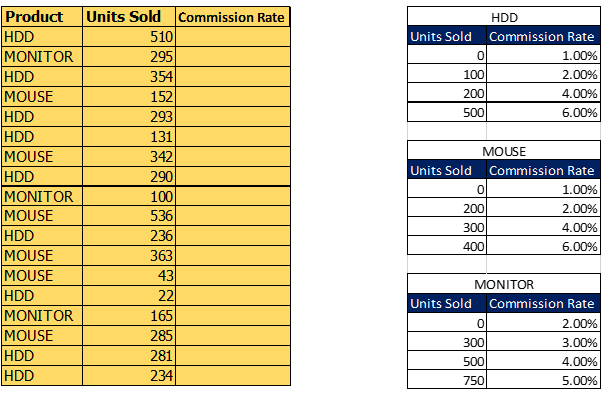
Task: Click the cell showing 22 units
Action: 129,296
